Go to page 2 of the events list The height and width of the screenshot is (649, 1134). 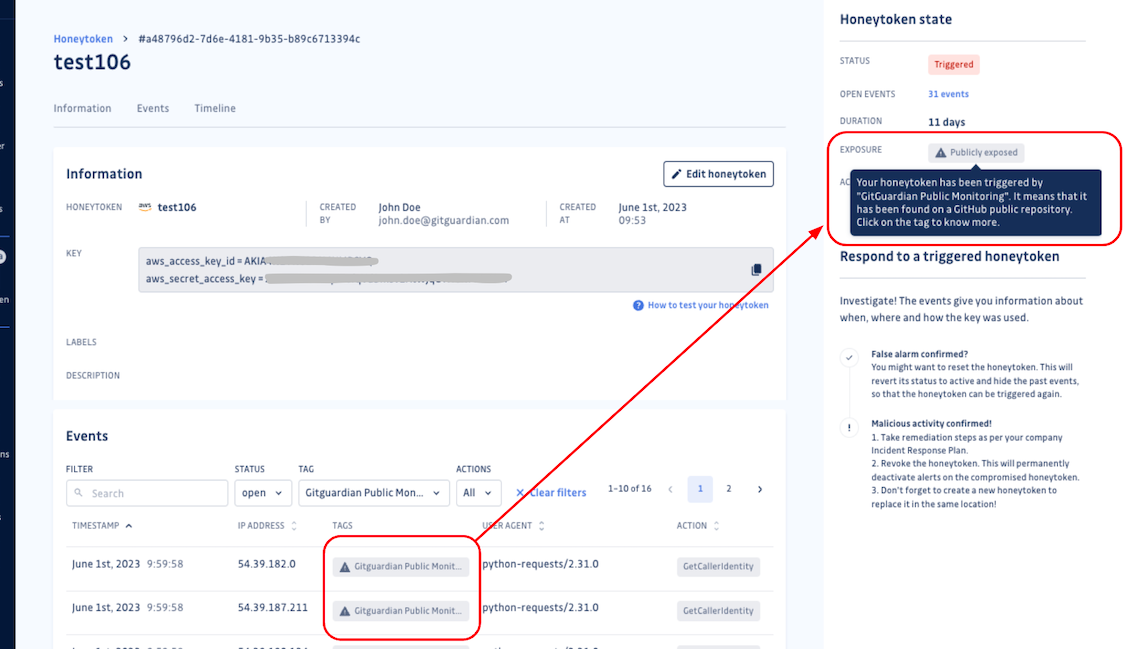729,489
